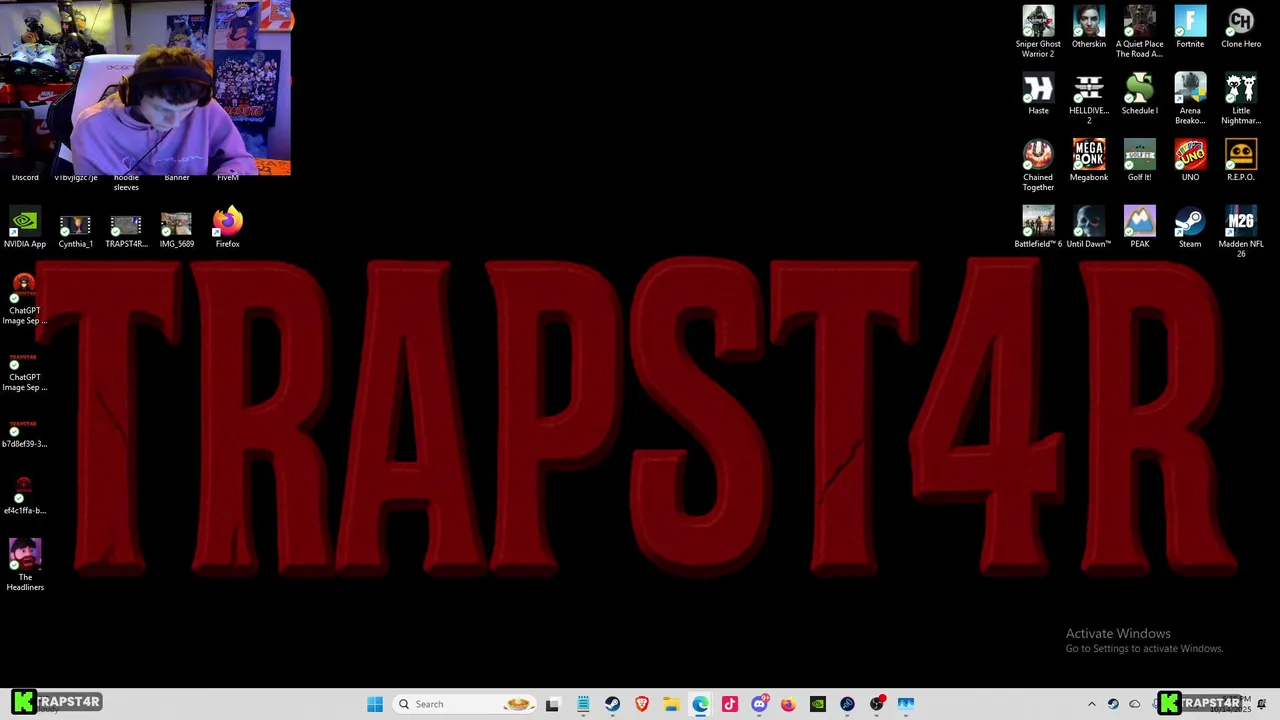The height and width of the screenshot is (720, 1280).
Task: Switch to Microsoft Edge in the taskbar
Action: 700,704
